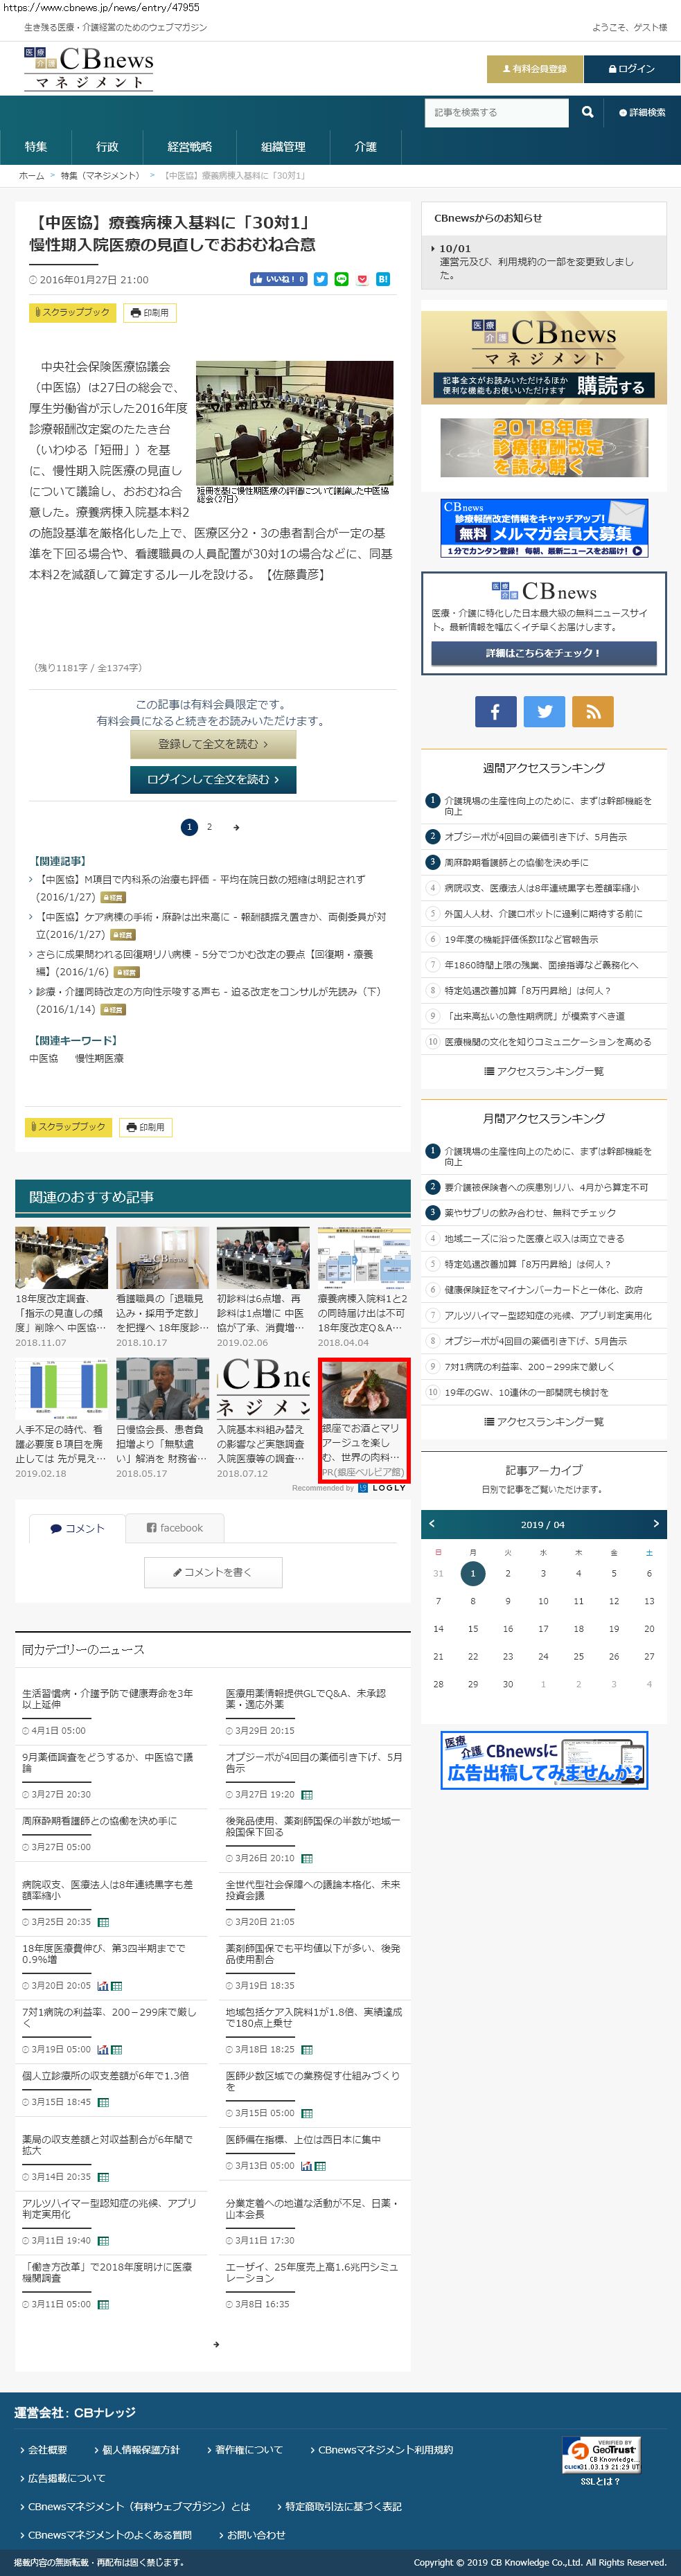
Task: Type in the 記事を検索する search field
Action: 497,112
